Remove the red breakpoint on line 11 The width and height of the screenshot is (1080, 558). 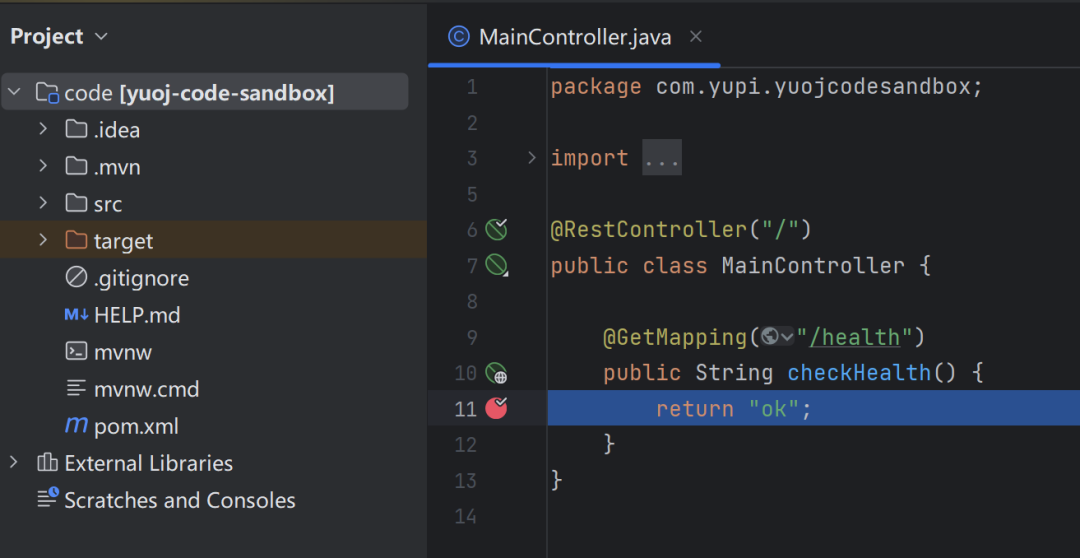(x=496, y=408)
